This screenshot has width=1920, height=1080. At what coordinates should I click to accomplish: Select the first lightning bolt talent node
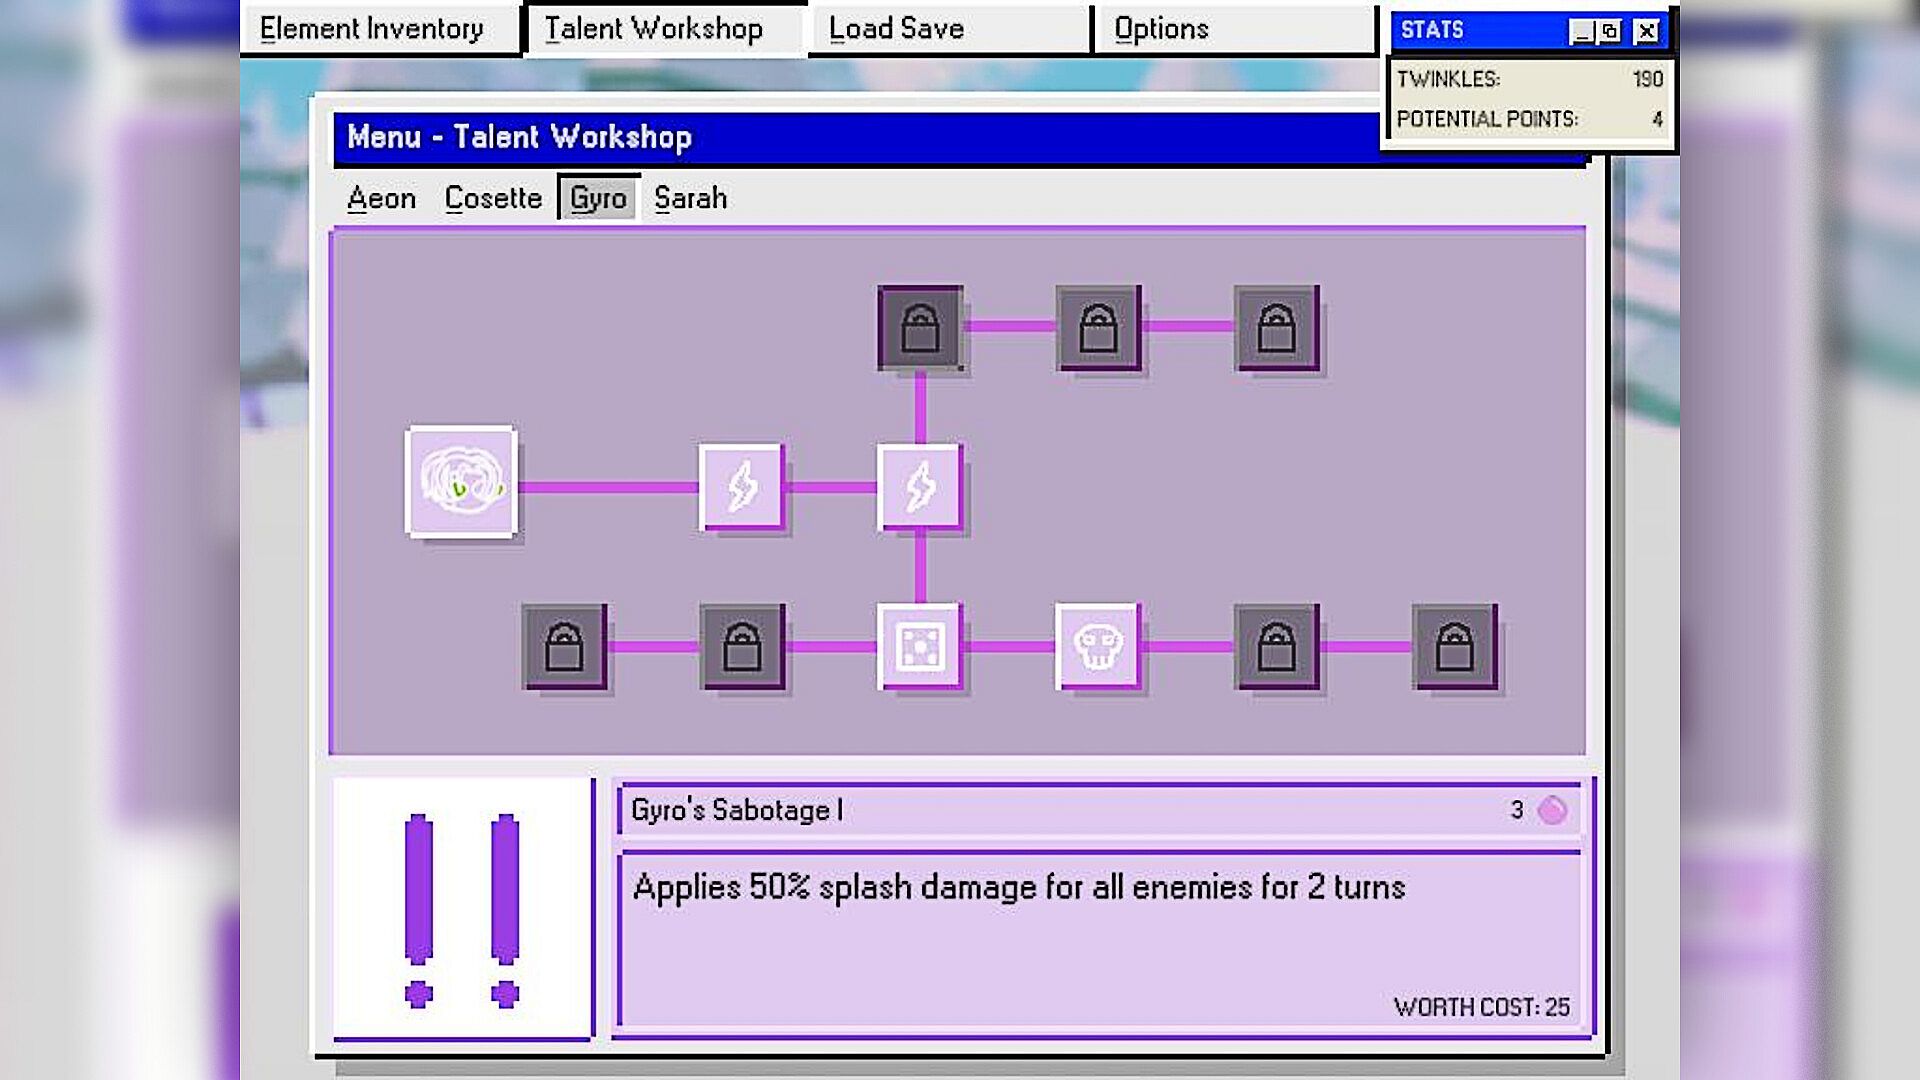click(x=741, y=487)
